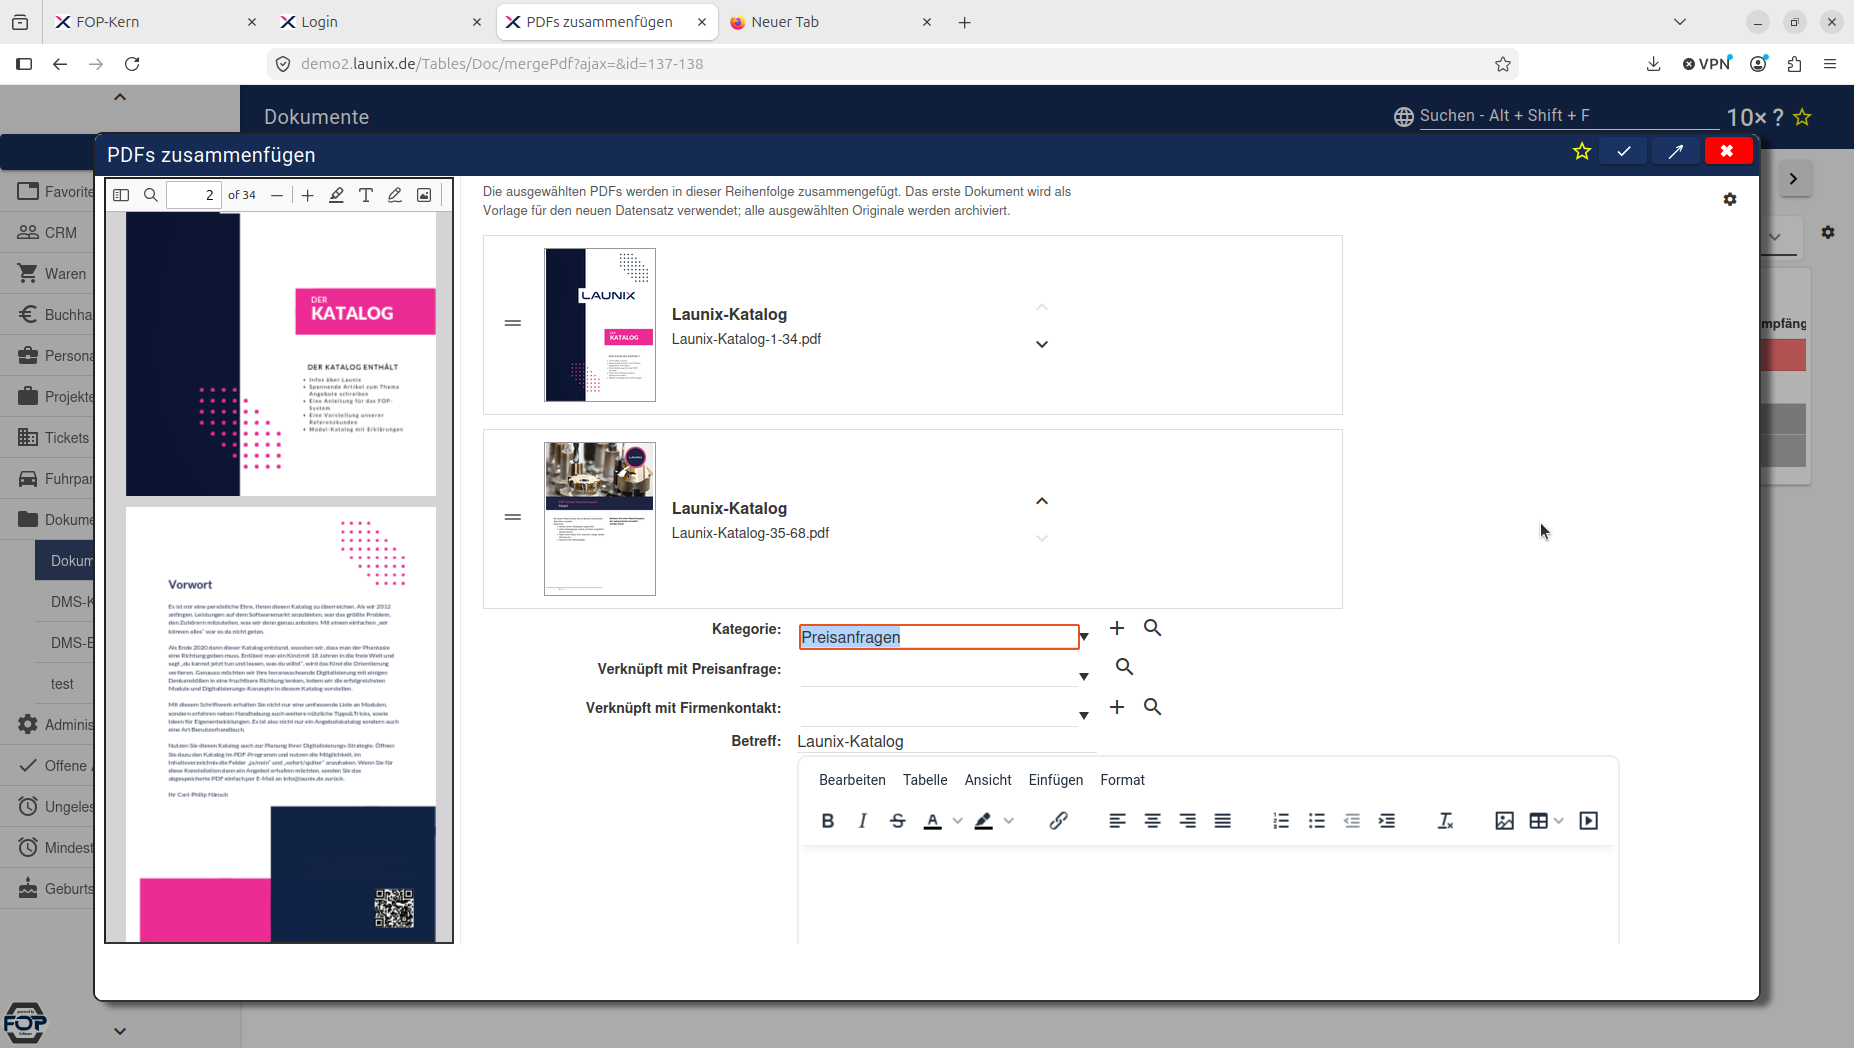
Task: Align text left
Action: point(1118,821)
